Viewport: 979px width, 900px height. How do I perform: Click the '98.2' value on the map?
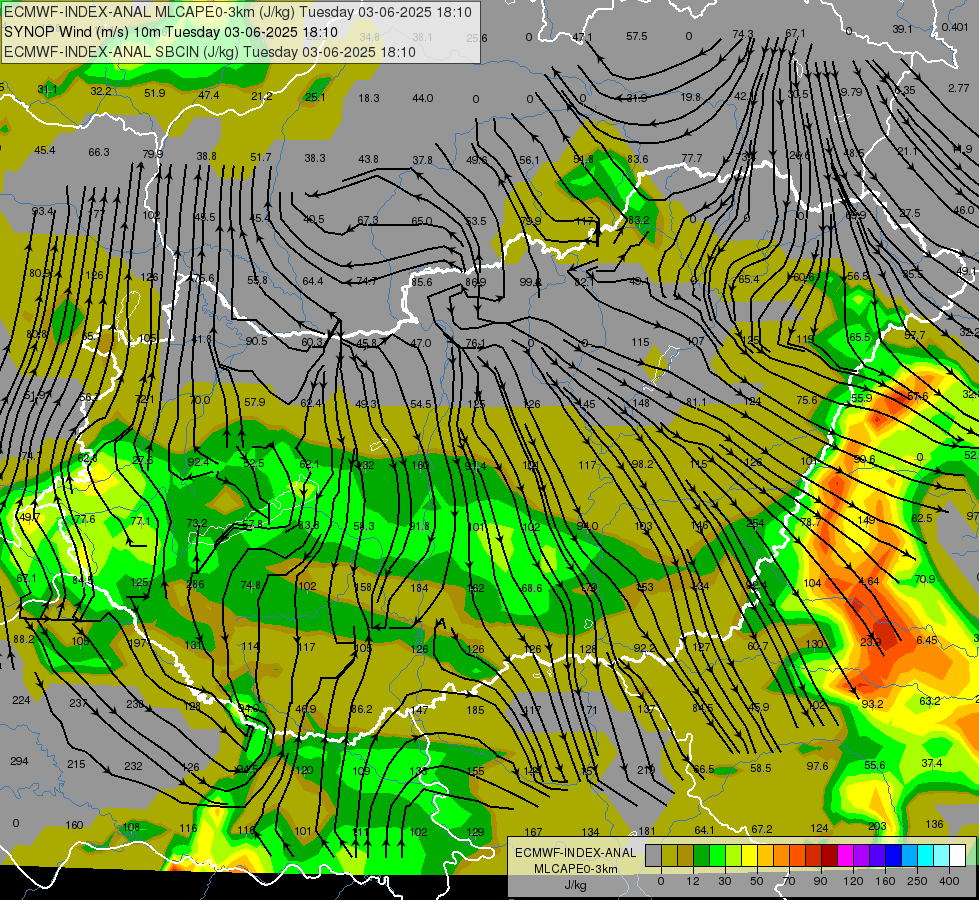642,464
